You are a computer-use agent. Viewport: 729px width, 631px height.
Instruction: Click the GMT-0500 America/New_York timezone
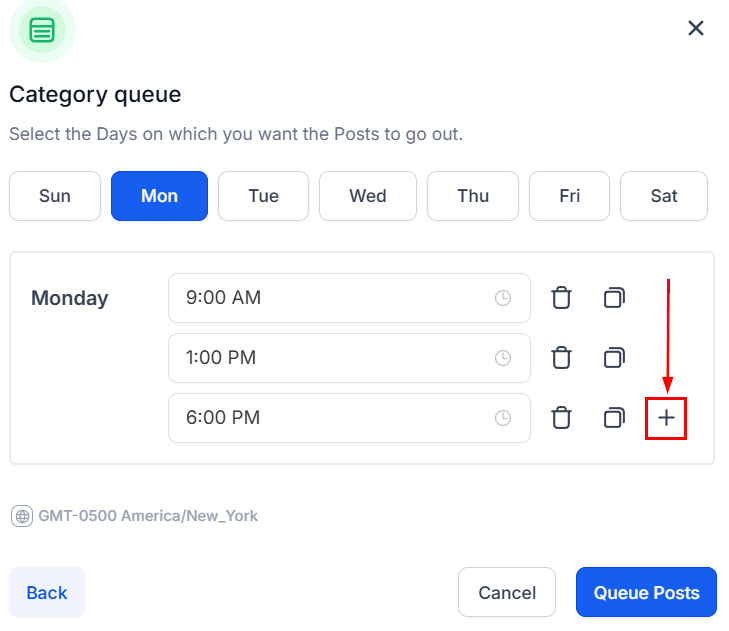(x=135, y=516)
